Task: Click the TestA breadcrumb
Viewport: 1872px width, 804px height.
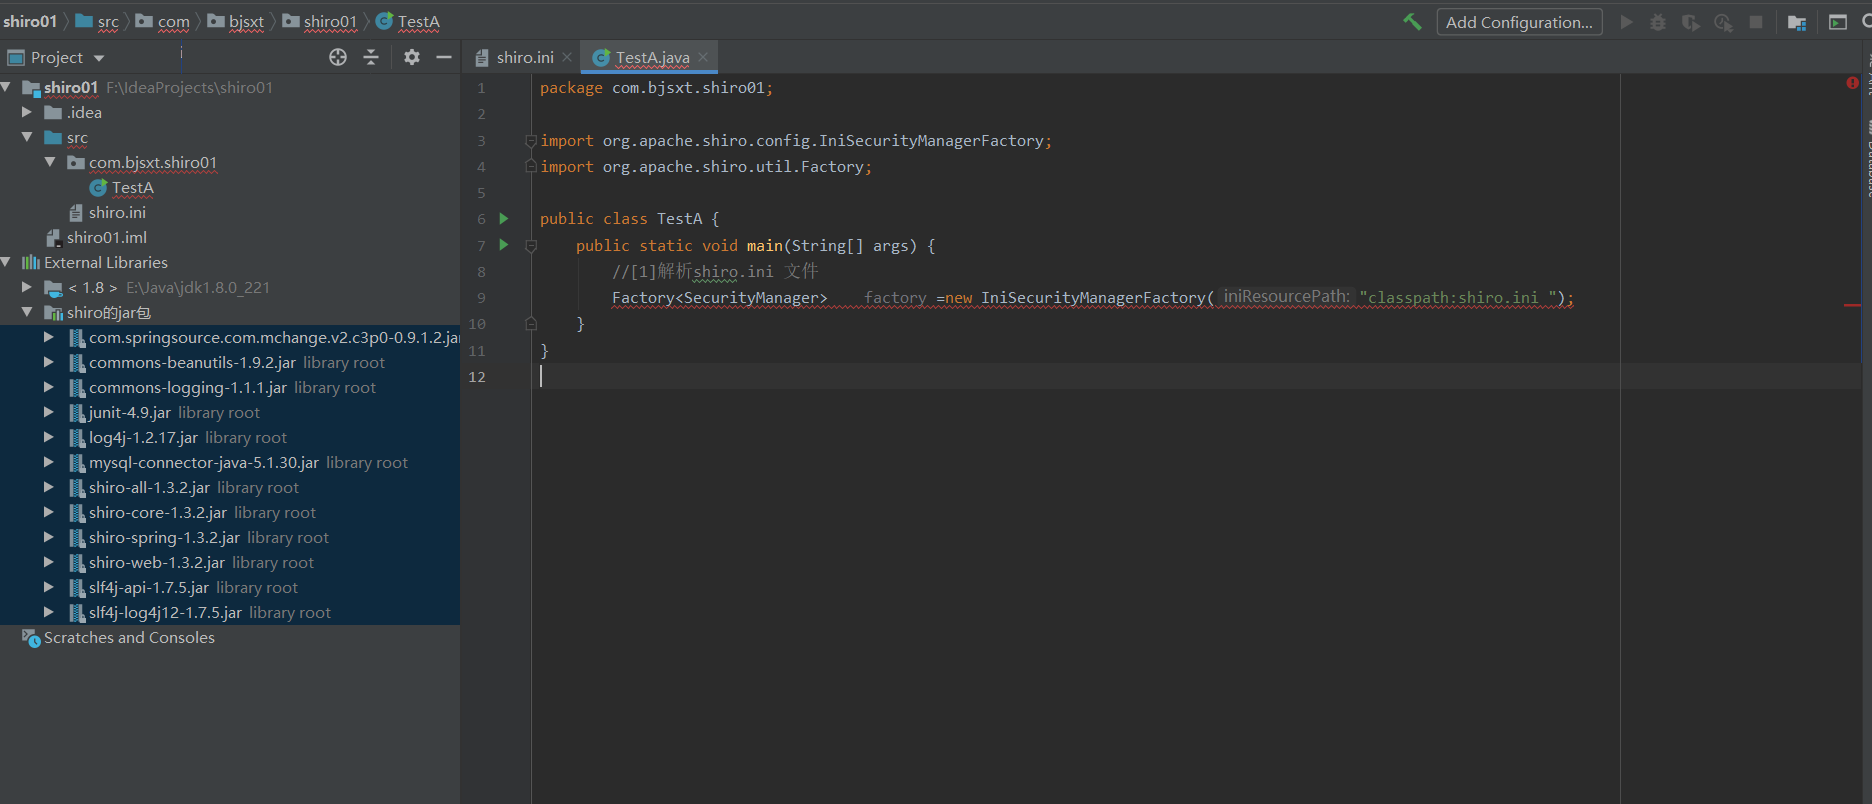Action: (x=408, y=21)
